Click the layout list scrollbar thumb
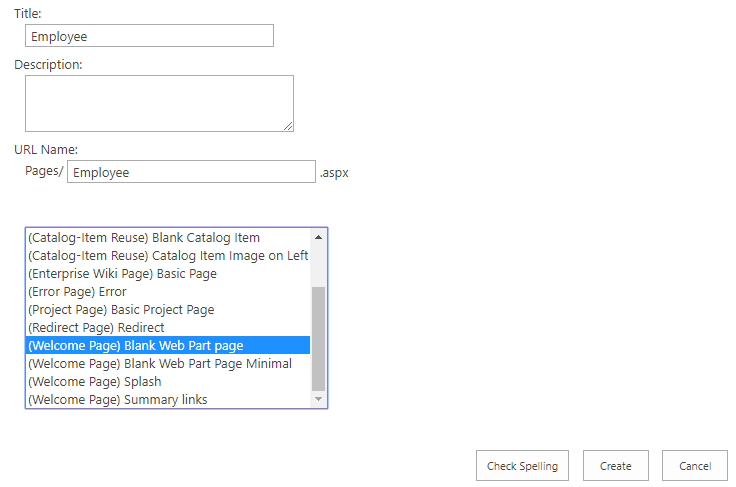The width and height of the screenshot is (736, 487). pyautogui.click(x=319, y=338)
